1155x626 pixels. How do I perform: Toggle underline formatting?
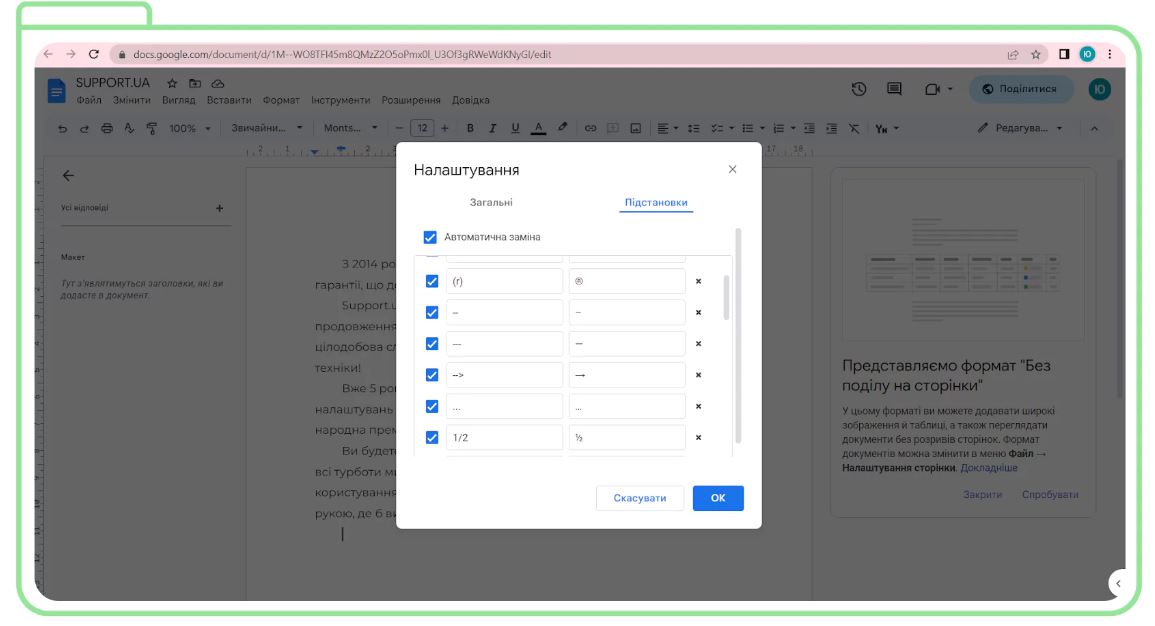[x=515, y=128]
